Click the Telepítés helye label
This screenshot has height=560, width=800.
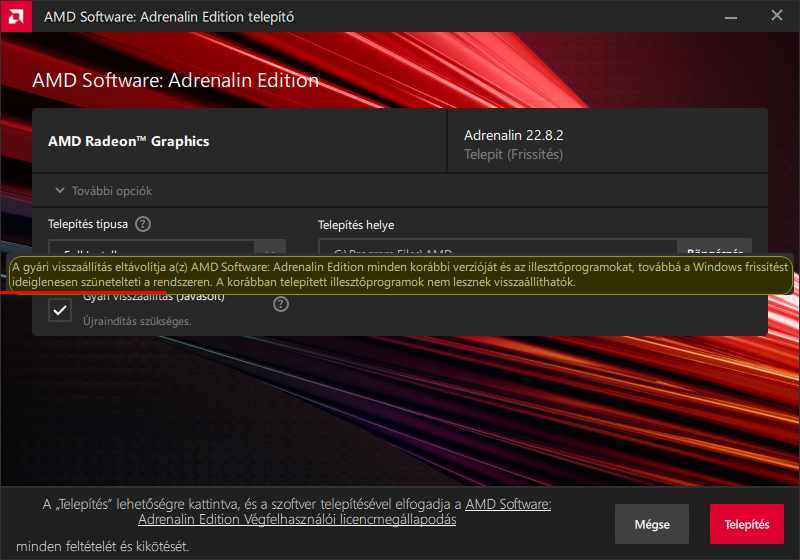[356, 225]
